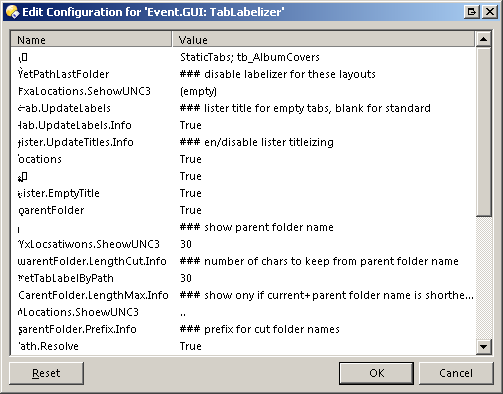
Task: Click the restore-size icon in title bar
Action: click(x=472, y=12)
